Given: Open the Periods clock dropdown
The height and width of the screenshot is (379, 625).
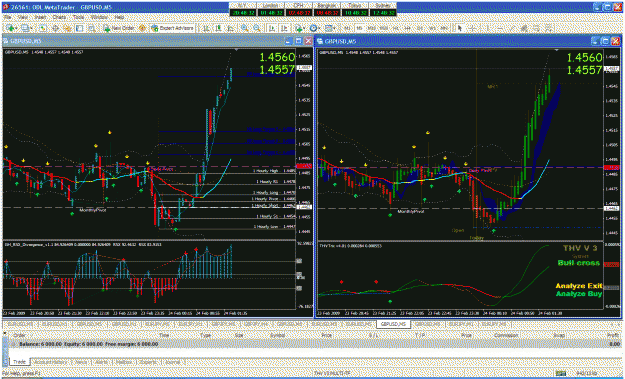Looking at the screenshot, I should point(315,28).
